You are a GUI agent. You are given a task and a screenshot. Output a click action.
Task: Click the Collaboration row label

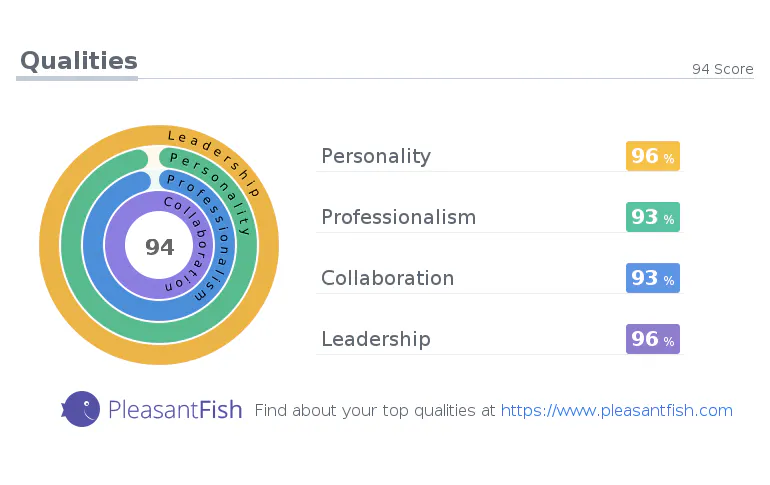(x=387, y=278)
